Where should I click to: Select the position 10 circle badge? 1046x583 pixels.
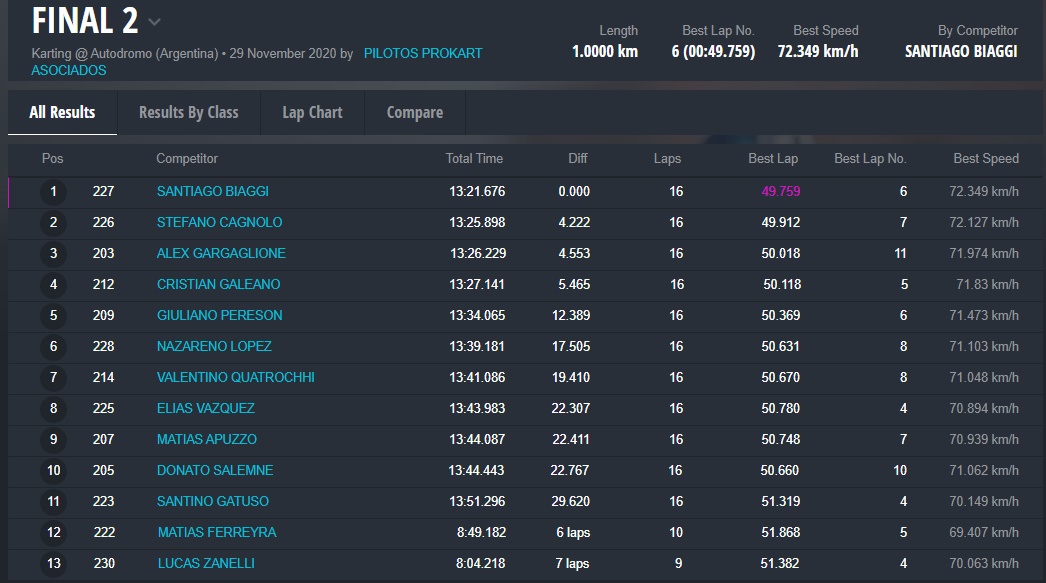click(53, 471)
